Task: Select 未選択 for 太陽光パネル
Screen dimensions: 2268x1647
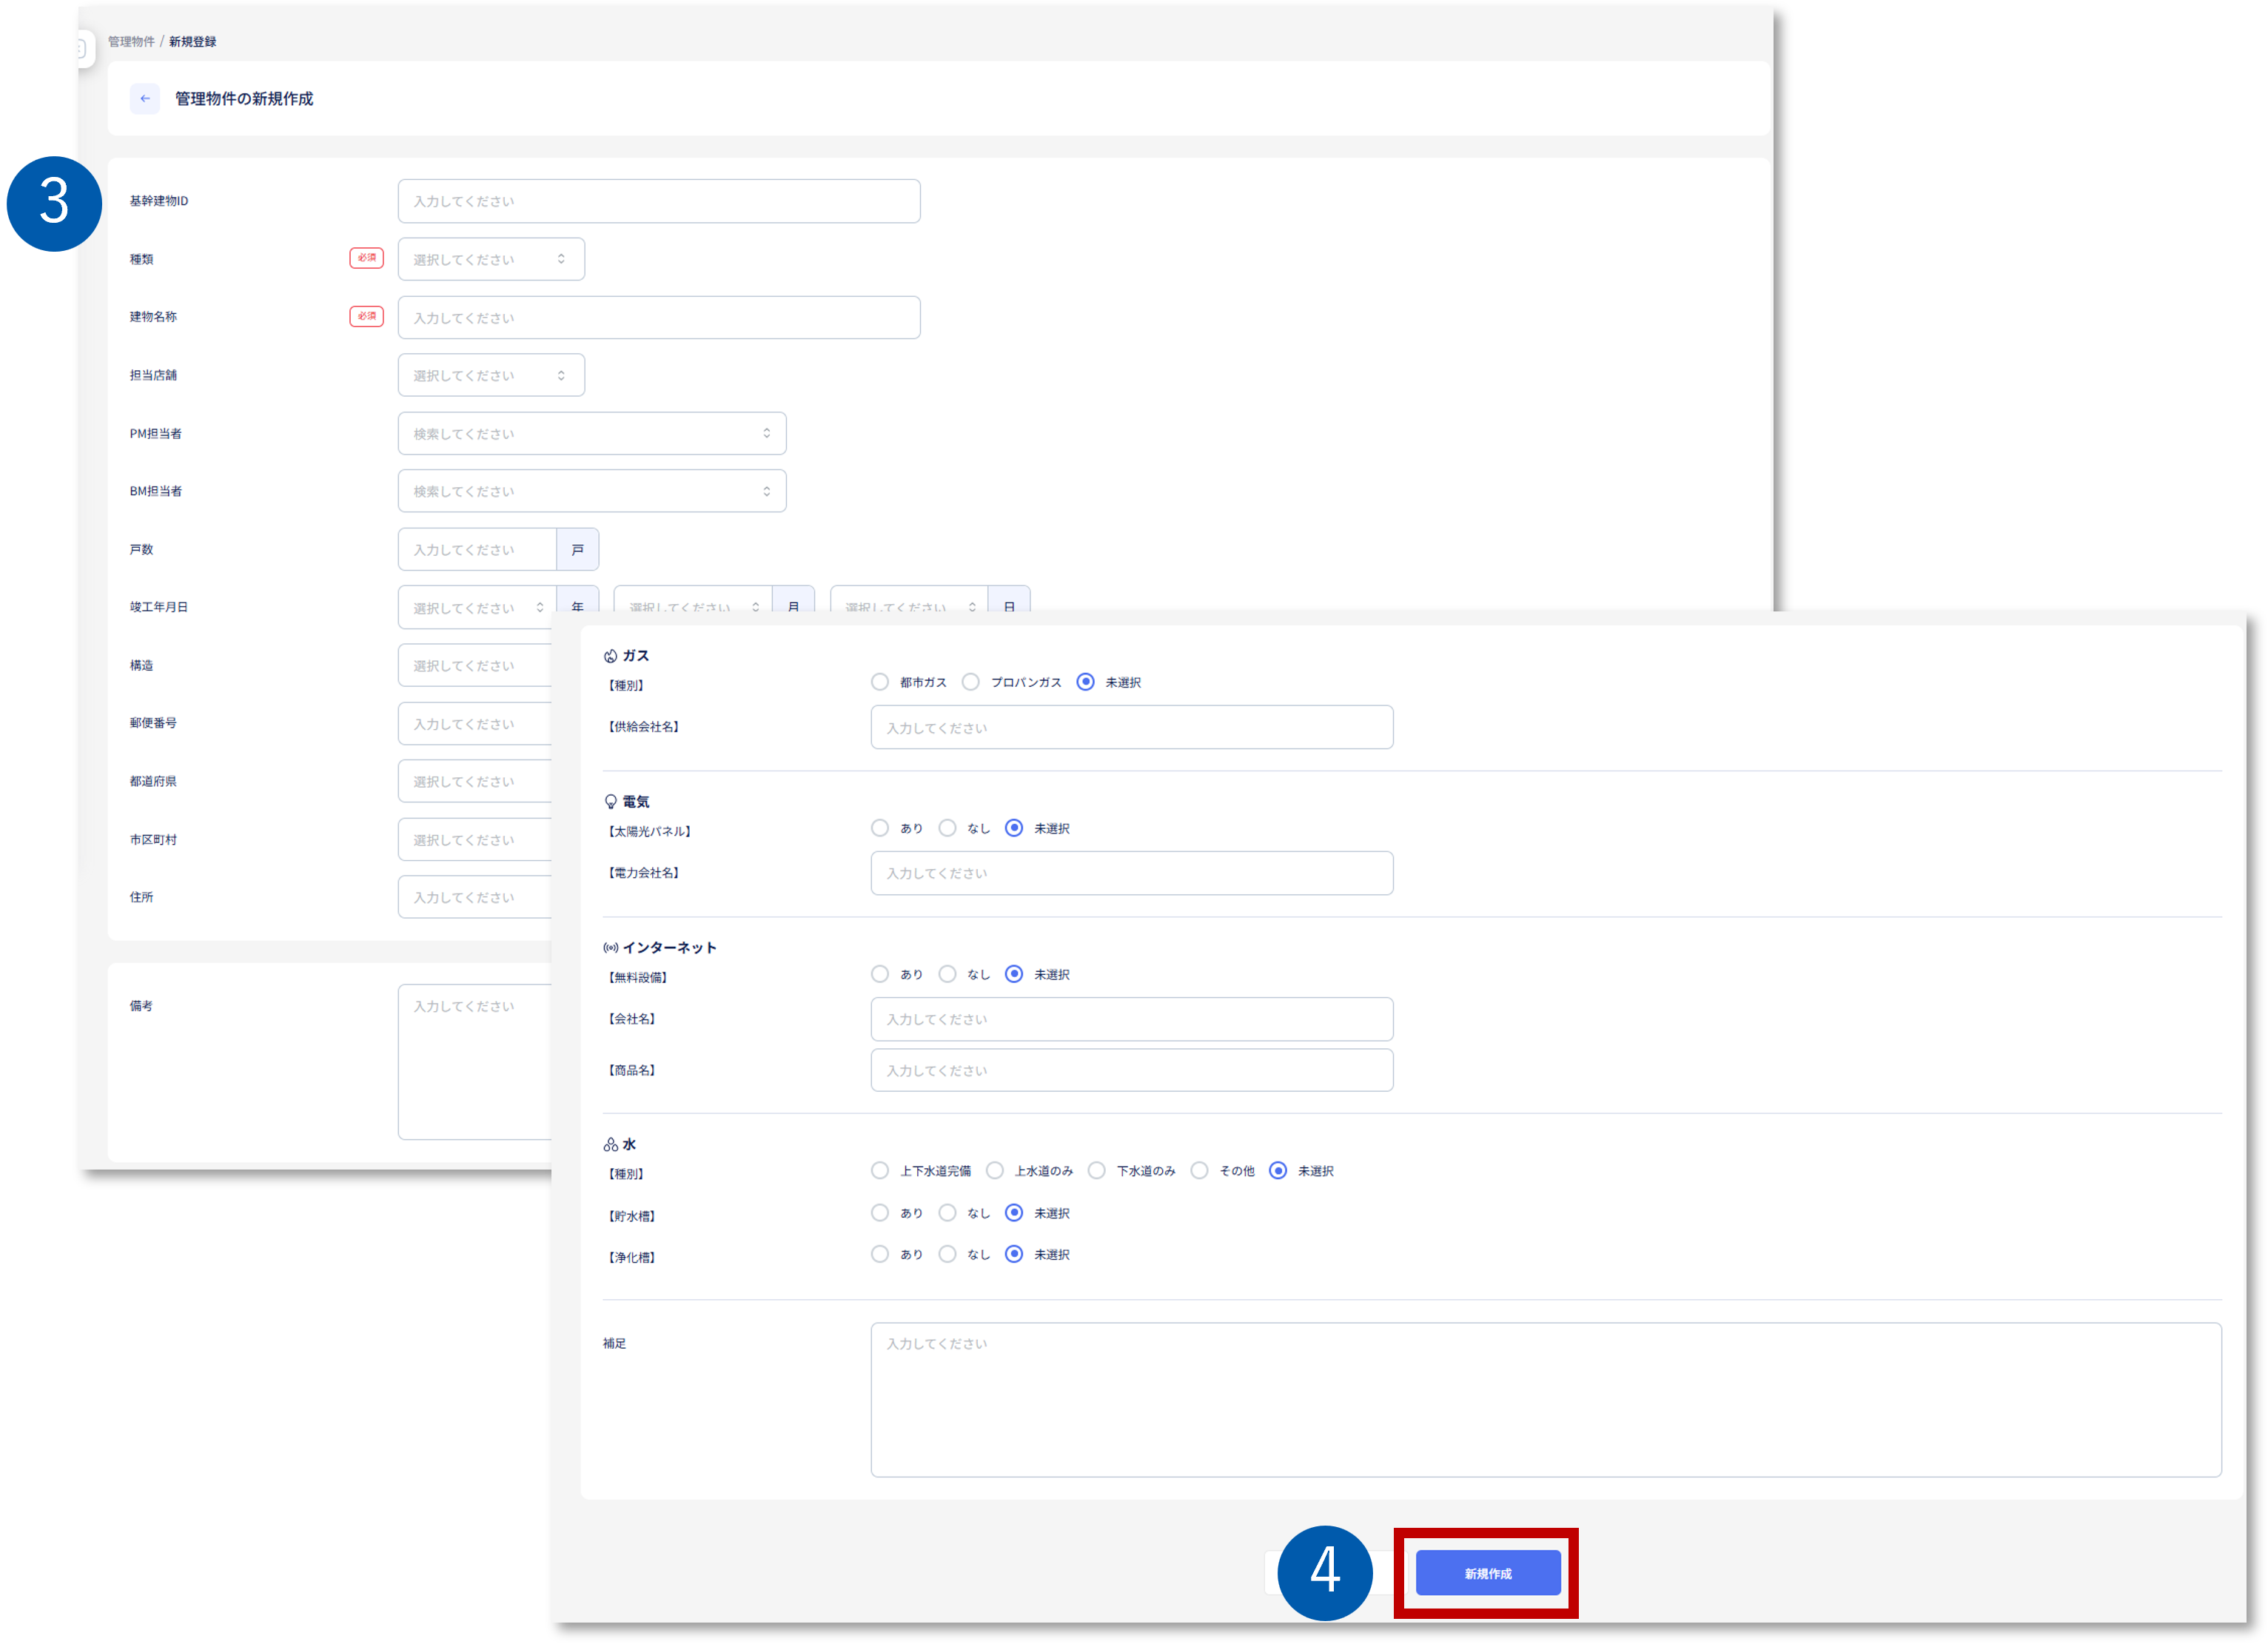Action: pyautogui.click(x=1014, y=828)
